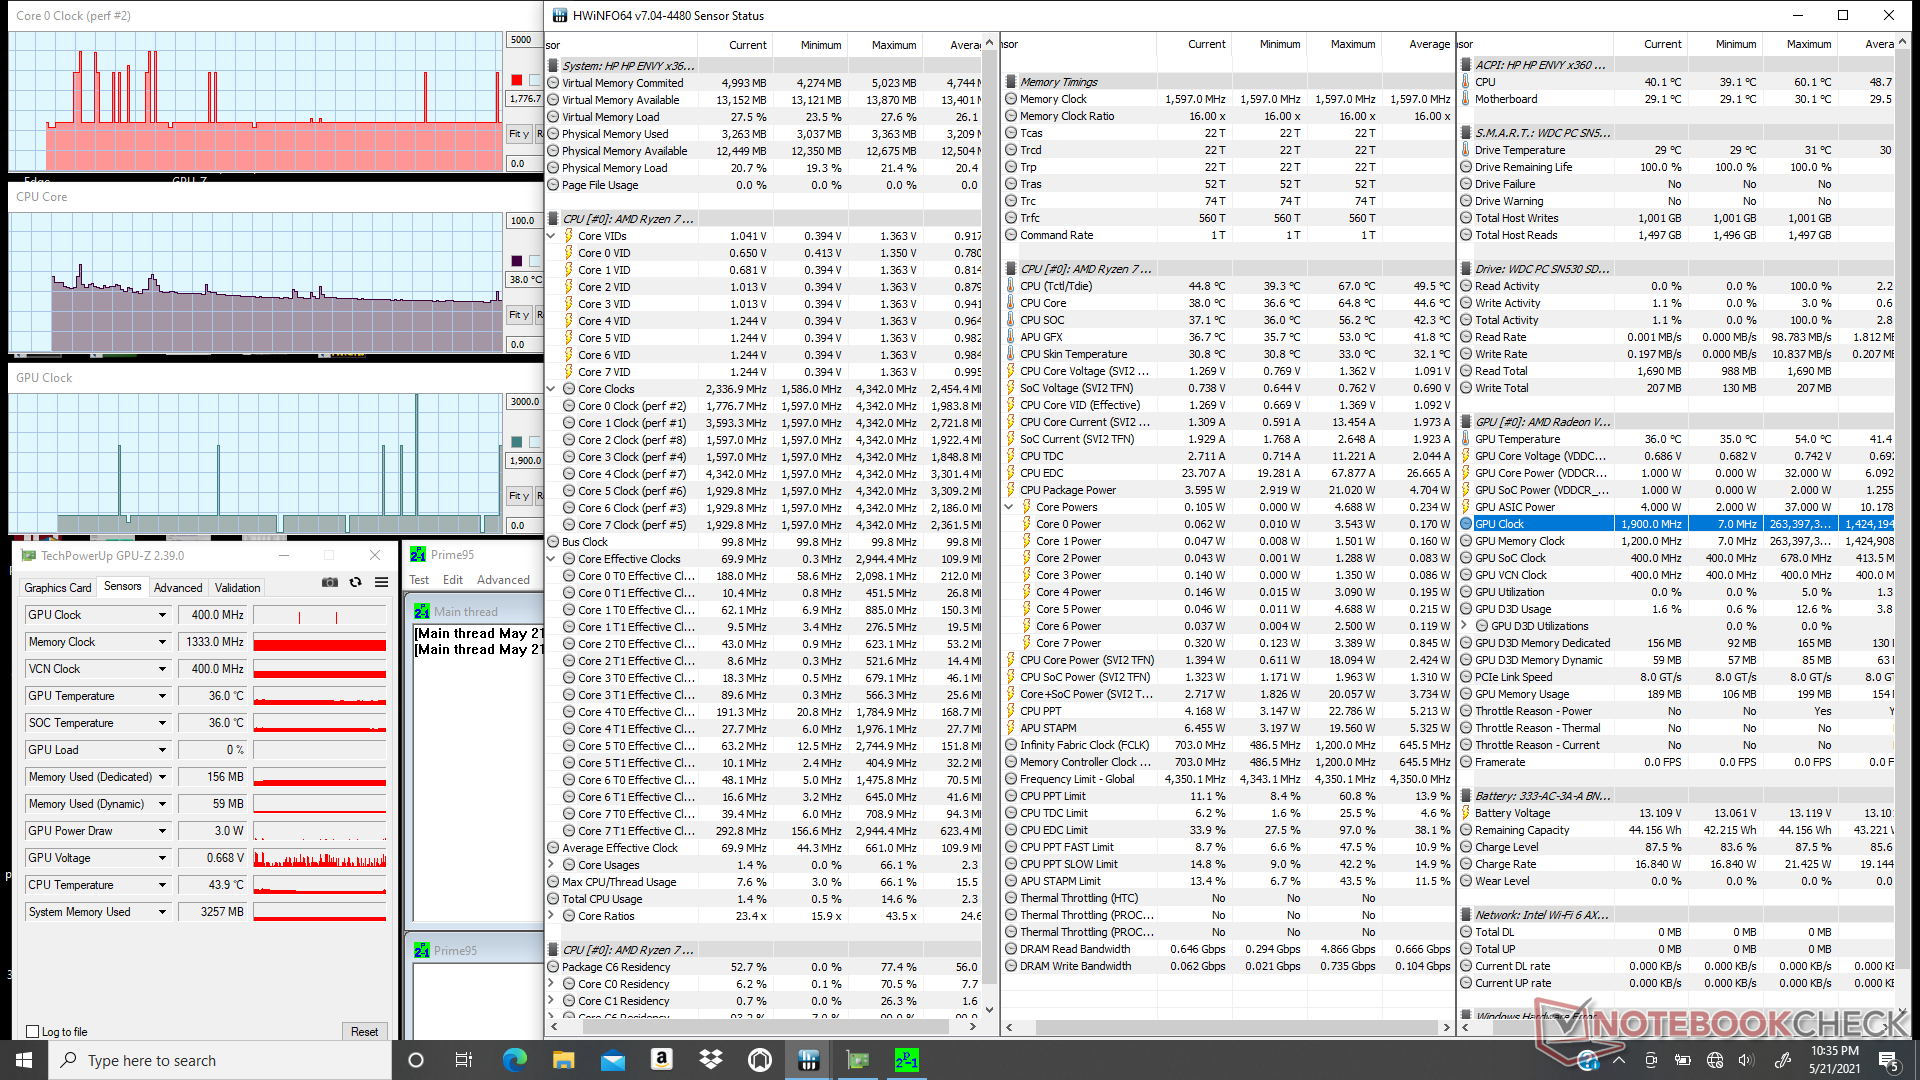This screenshot has width=1920, height=1080.
Task: Click the sensor icon on the GPU Clock row in HWiNFO
Action: coord(1466,524)
